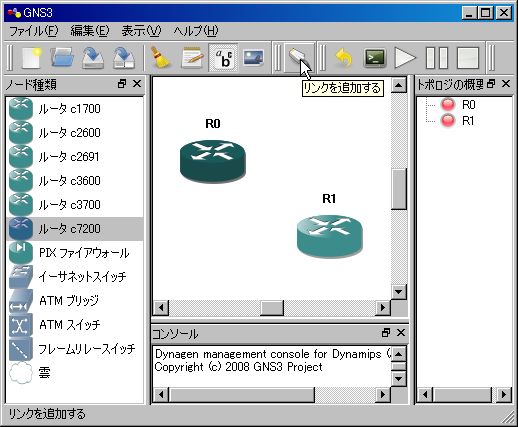Click router R0 on the canvas
Viewport: 518px width, 427px height.
tap(213, 161)
